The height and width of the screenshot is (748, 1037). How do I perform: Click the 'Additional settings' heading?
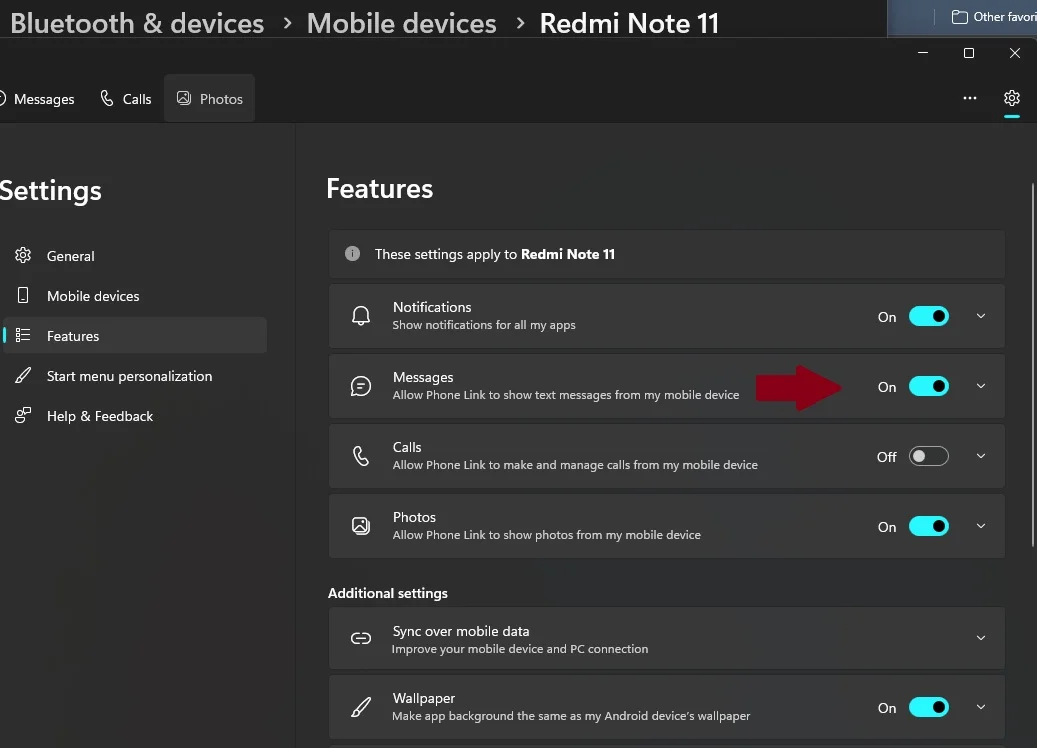388,593
